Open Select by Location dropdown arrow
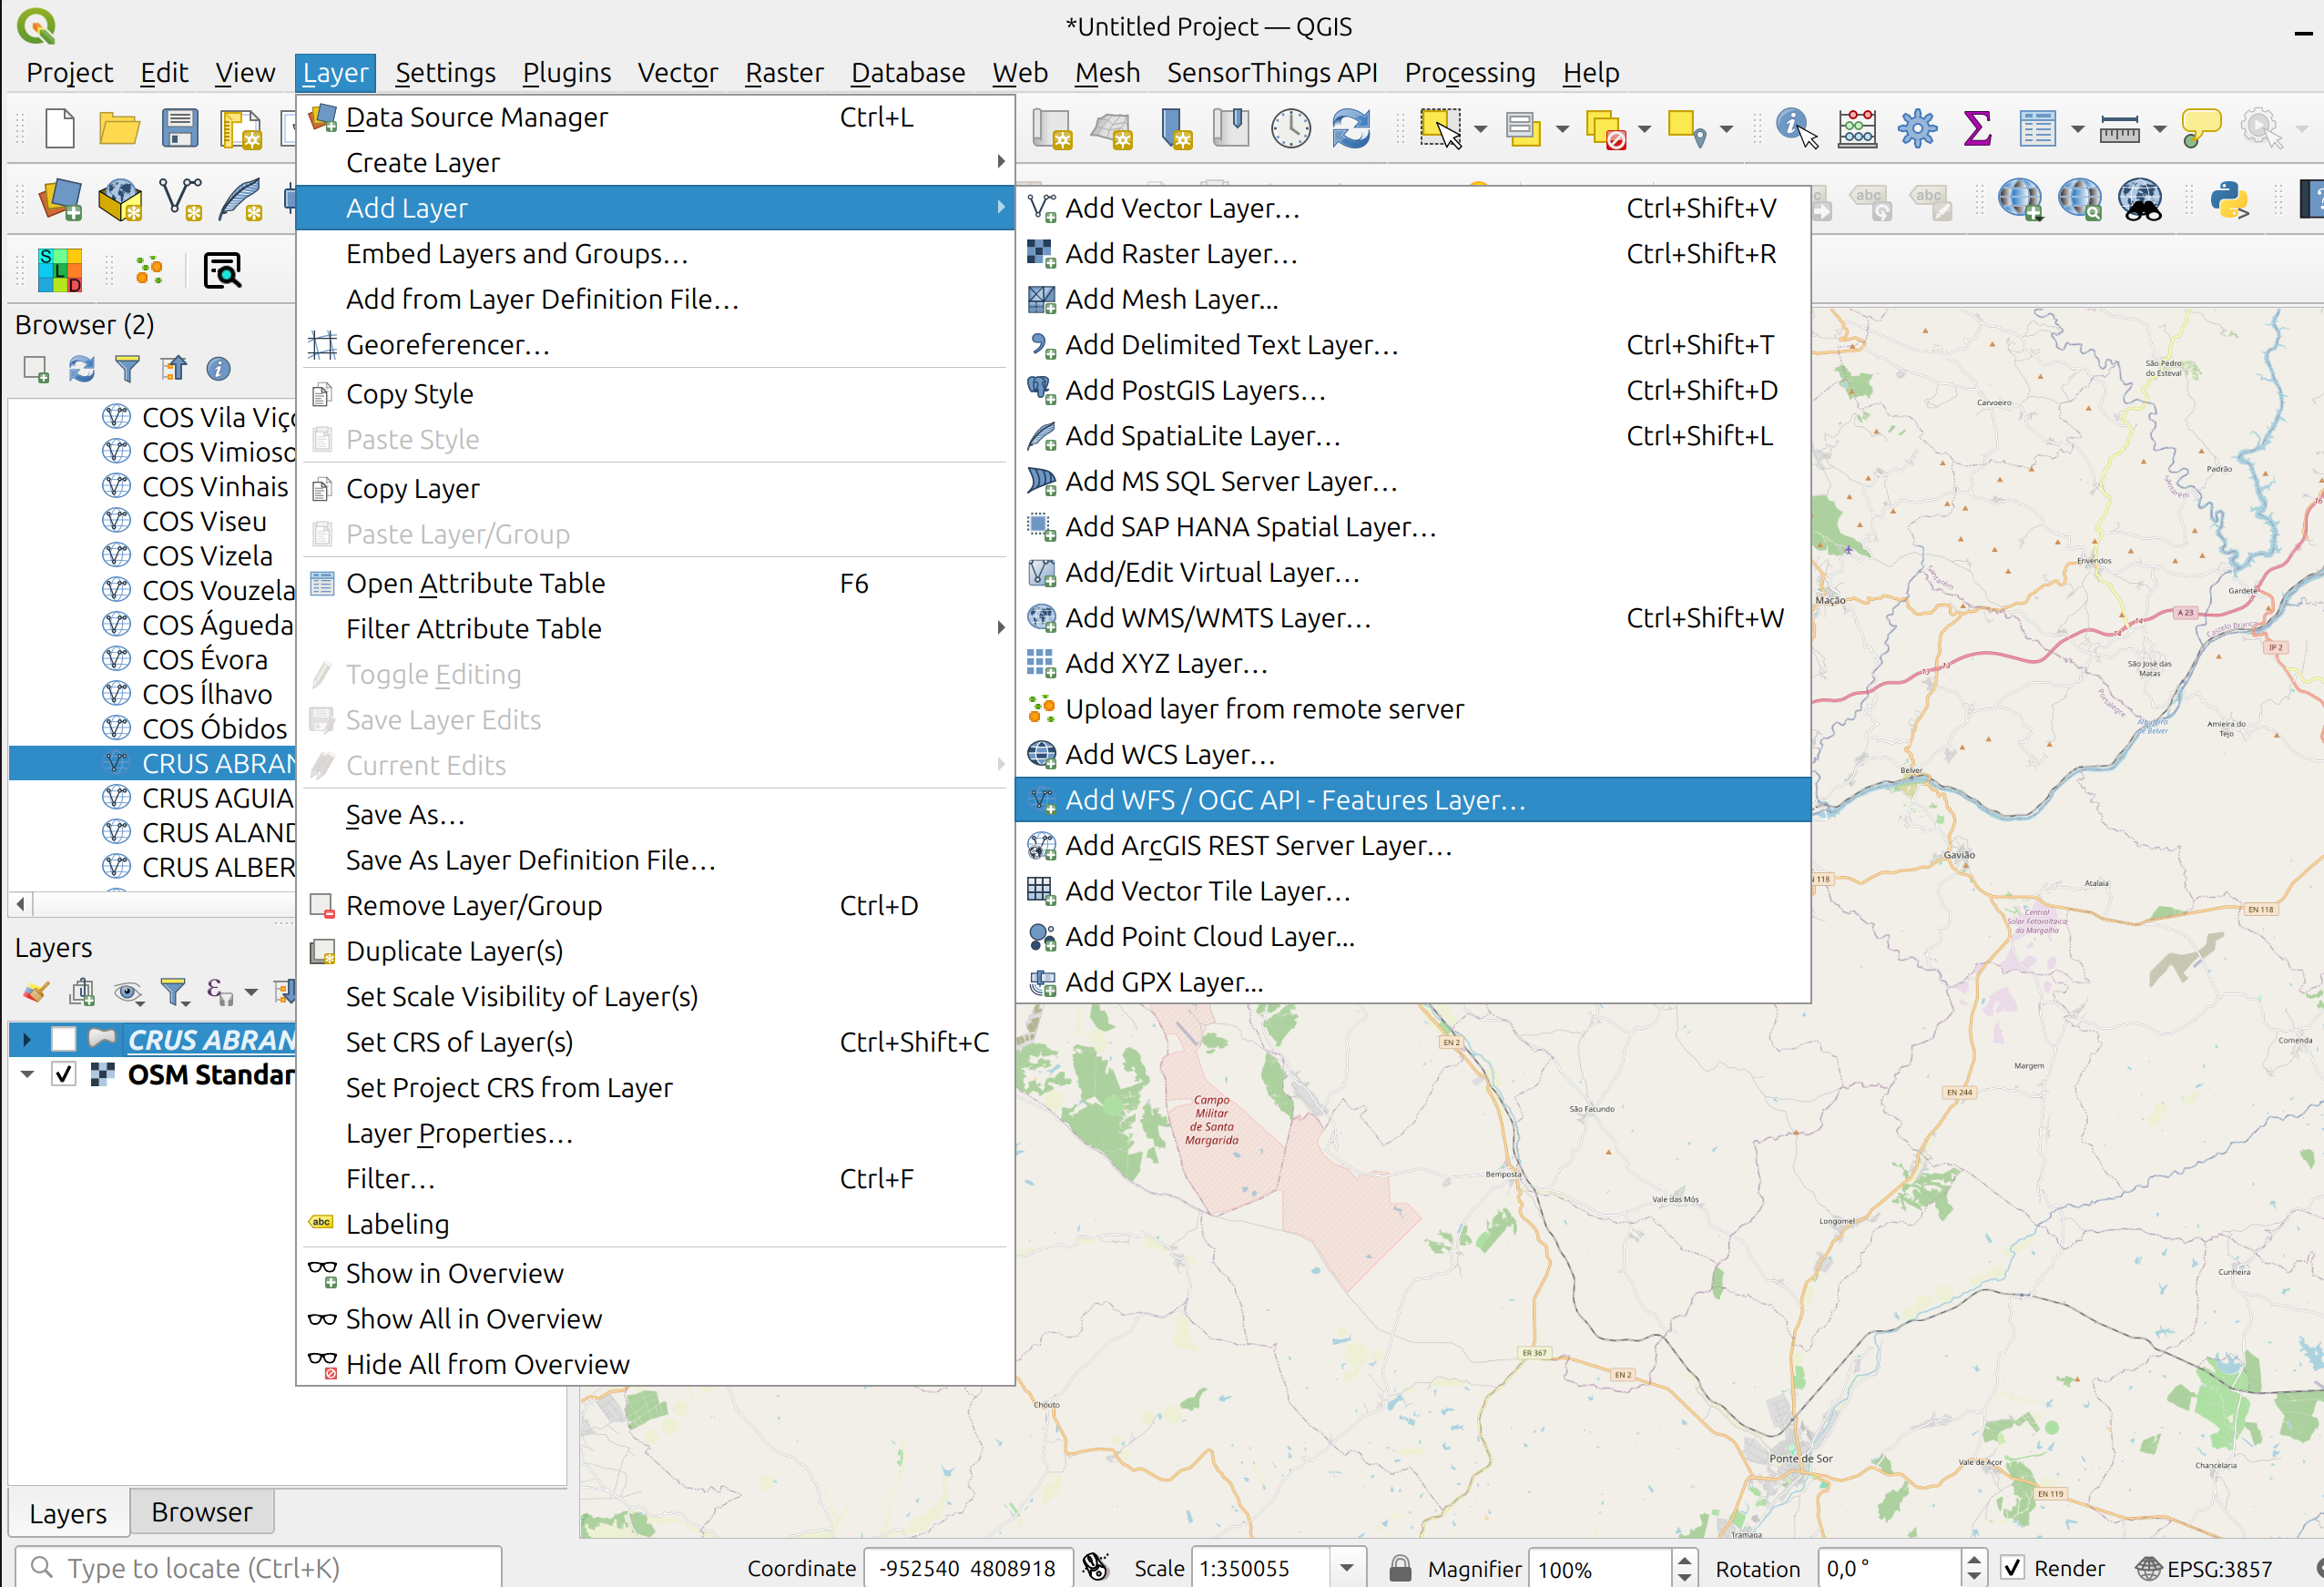The height and width of the screenshot is (1587, 2324). 1725,129
